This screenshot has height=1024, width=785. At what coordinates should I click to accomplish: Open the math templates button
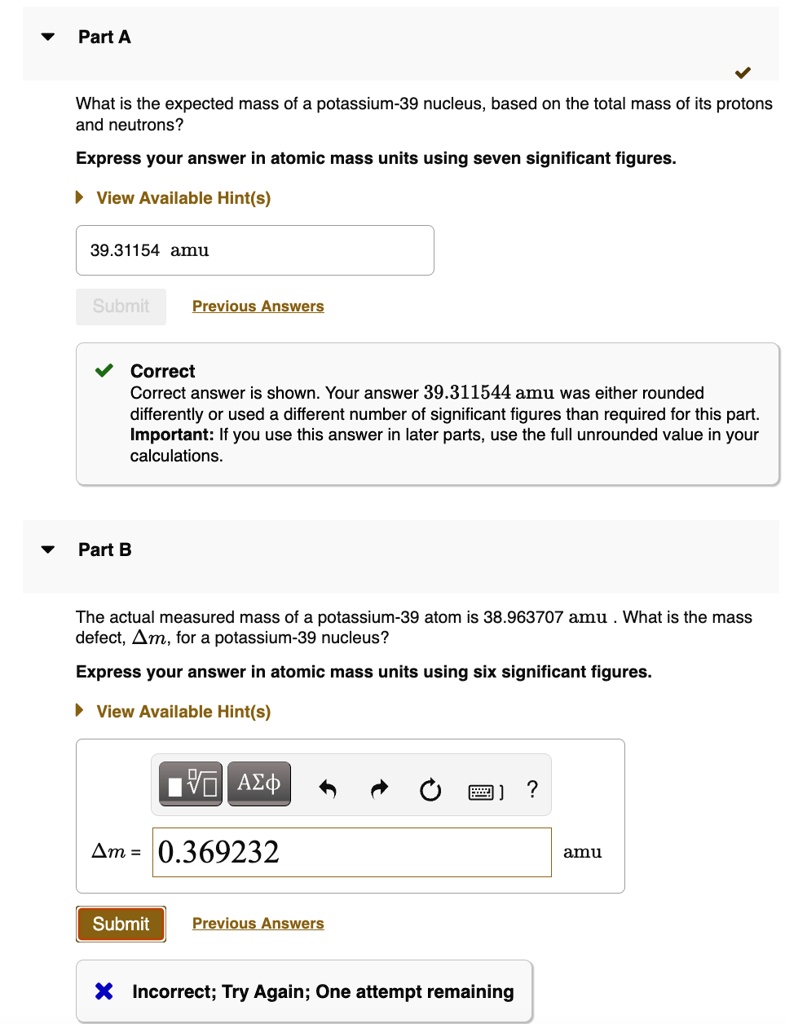click(x=190, y=785)
